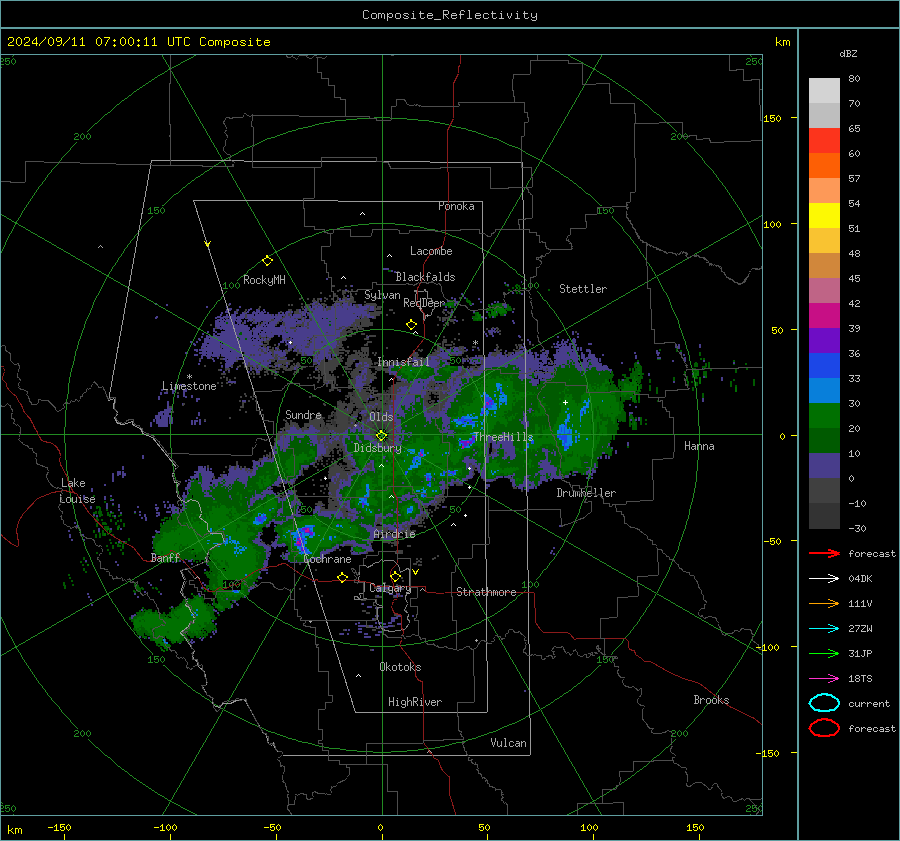Click the HighRiver label

coord(414,702)
